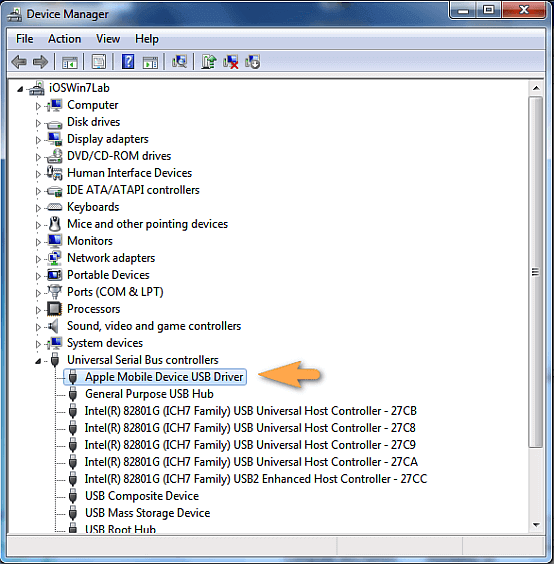The height and width of the screenshot is (564, 554).
Task: Open the Action menu
Action: tap(64, 38)
